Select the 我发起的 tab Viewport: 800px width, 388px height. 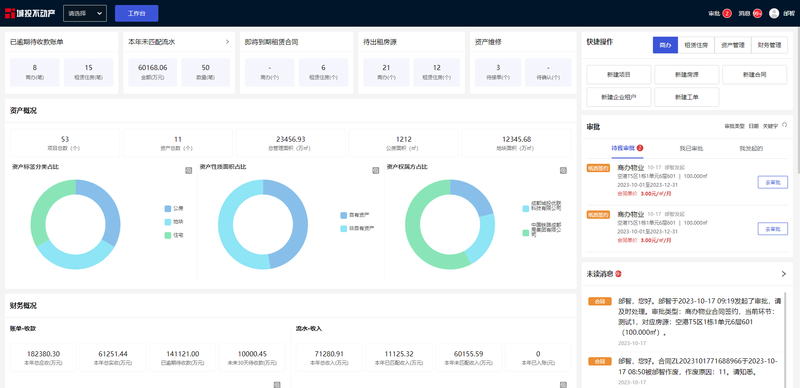(751, 149)
